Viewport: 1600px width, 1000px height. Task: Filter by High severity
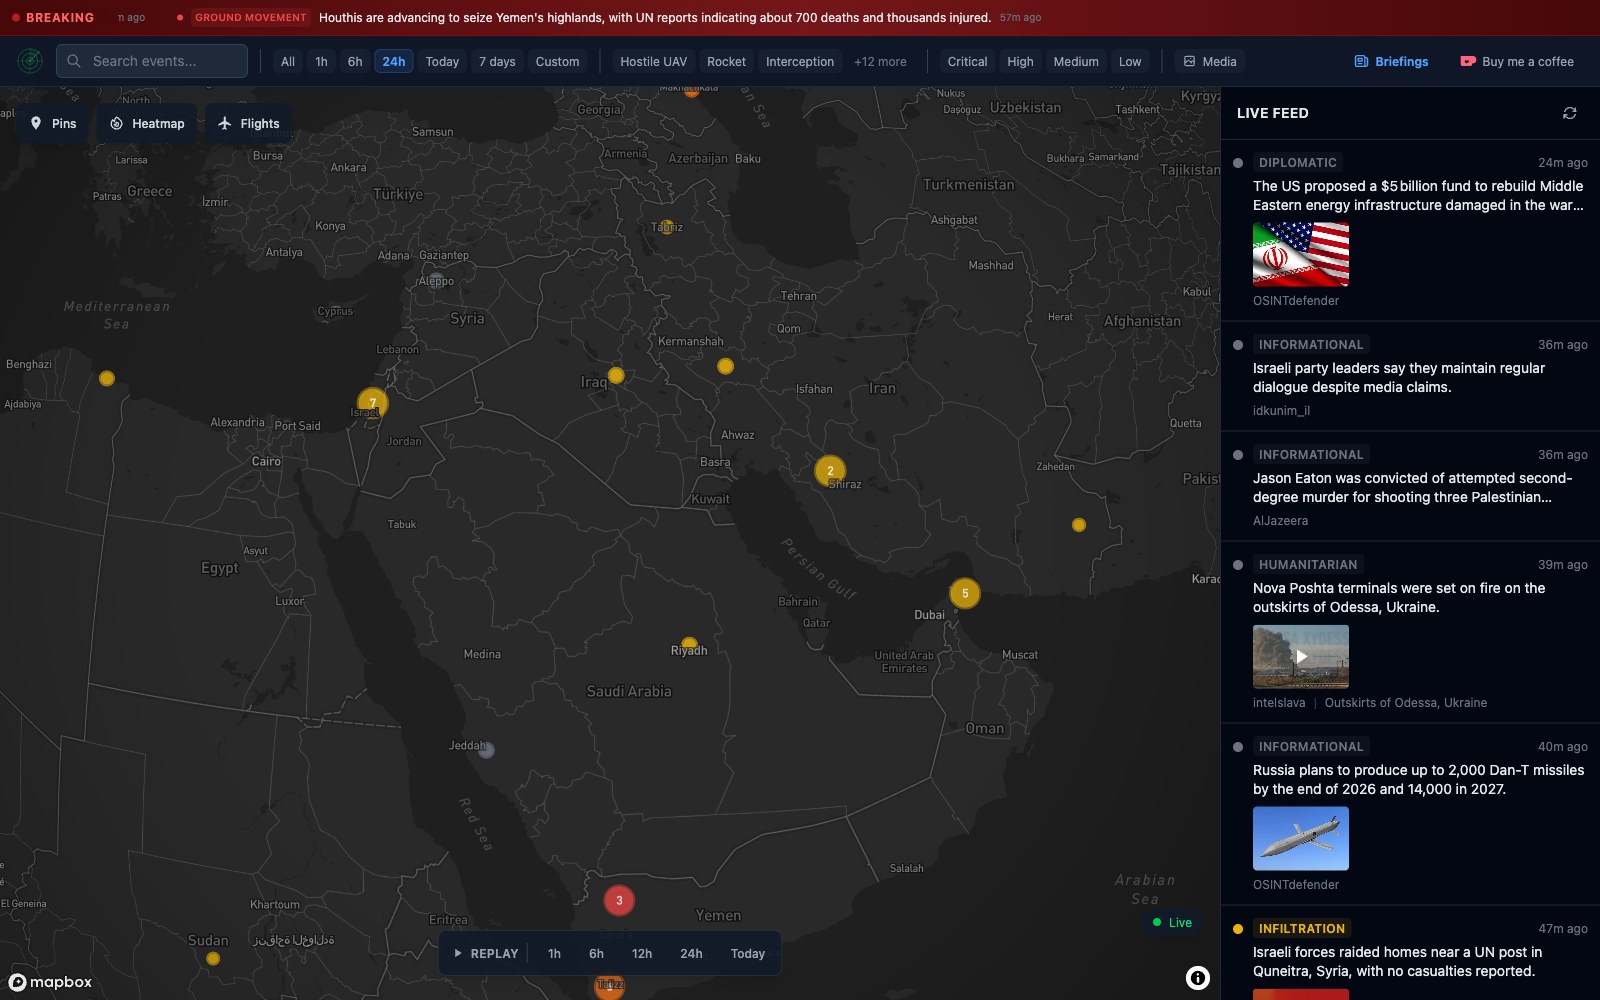coord(1020,61)
